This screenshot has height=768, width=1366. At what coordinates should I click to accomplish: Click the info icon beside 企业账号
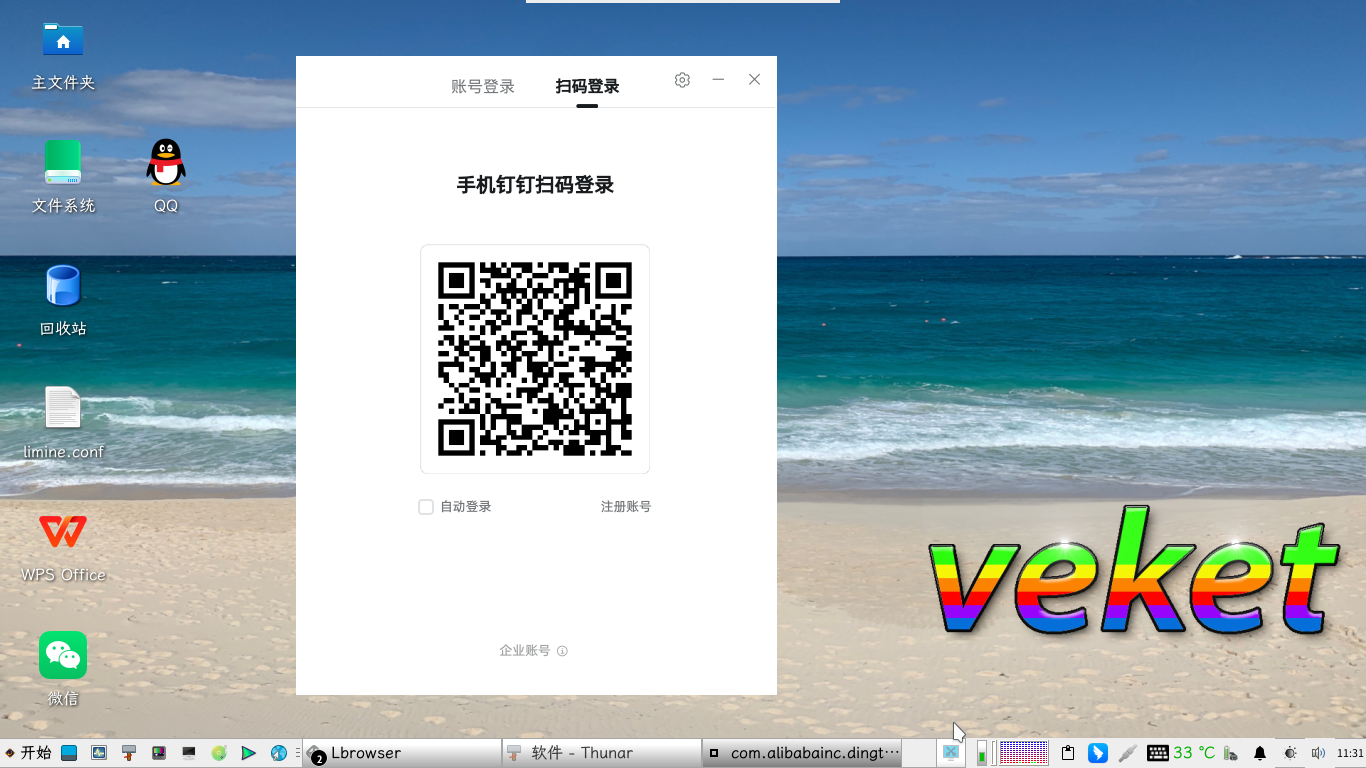click(x=562, y=651)
